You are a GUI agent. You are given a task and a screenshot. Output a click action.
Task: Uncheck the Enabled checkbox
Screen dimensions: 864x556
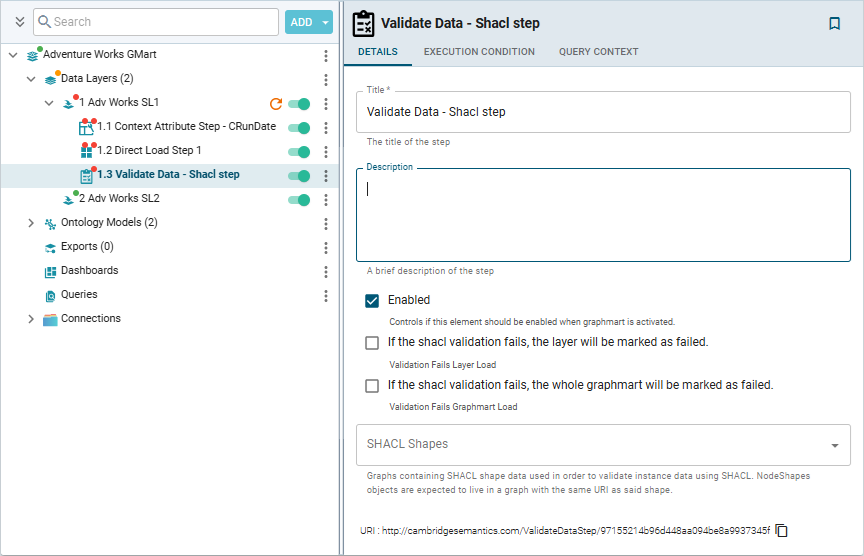pos(372,300)
